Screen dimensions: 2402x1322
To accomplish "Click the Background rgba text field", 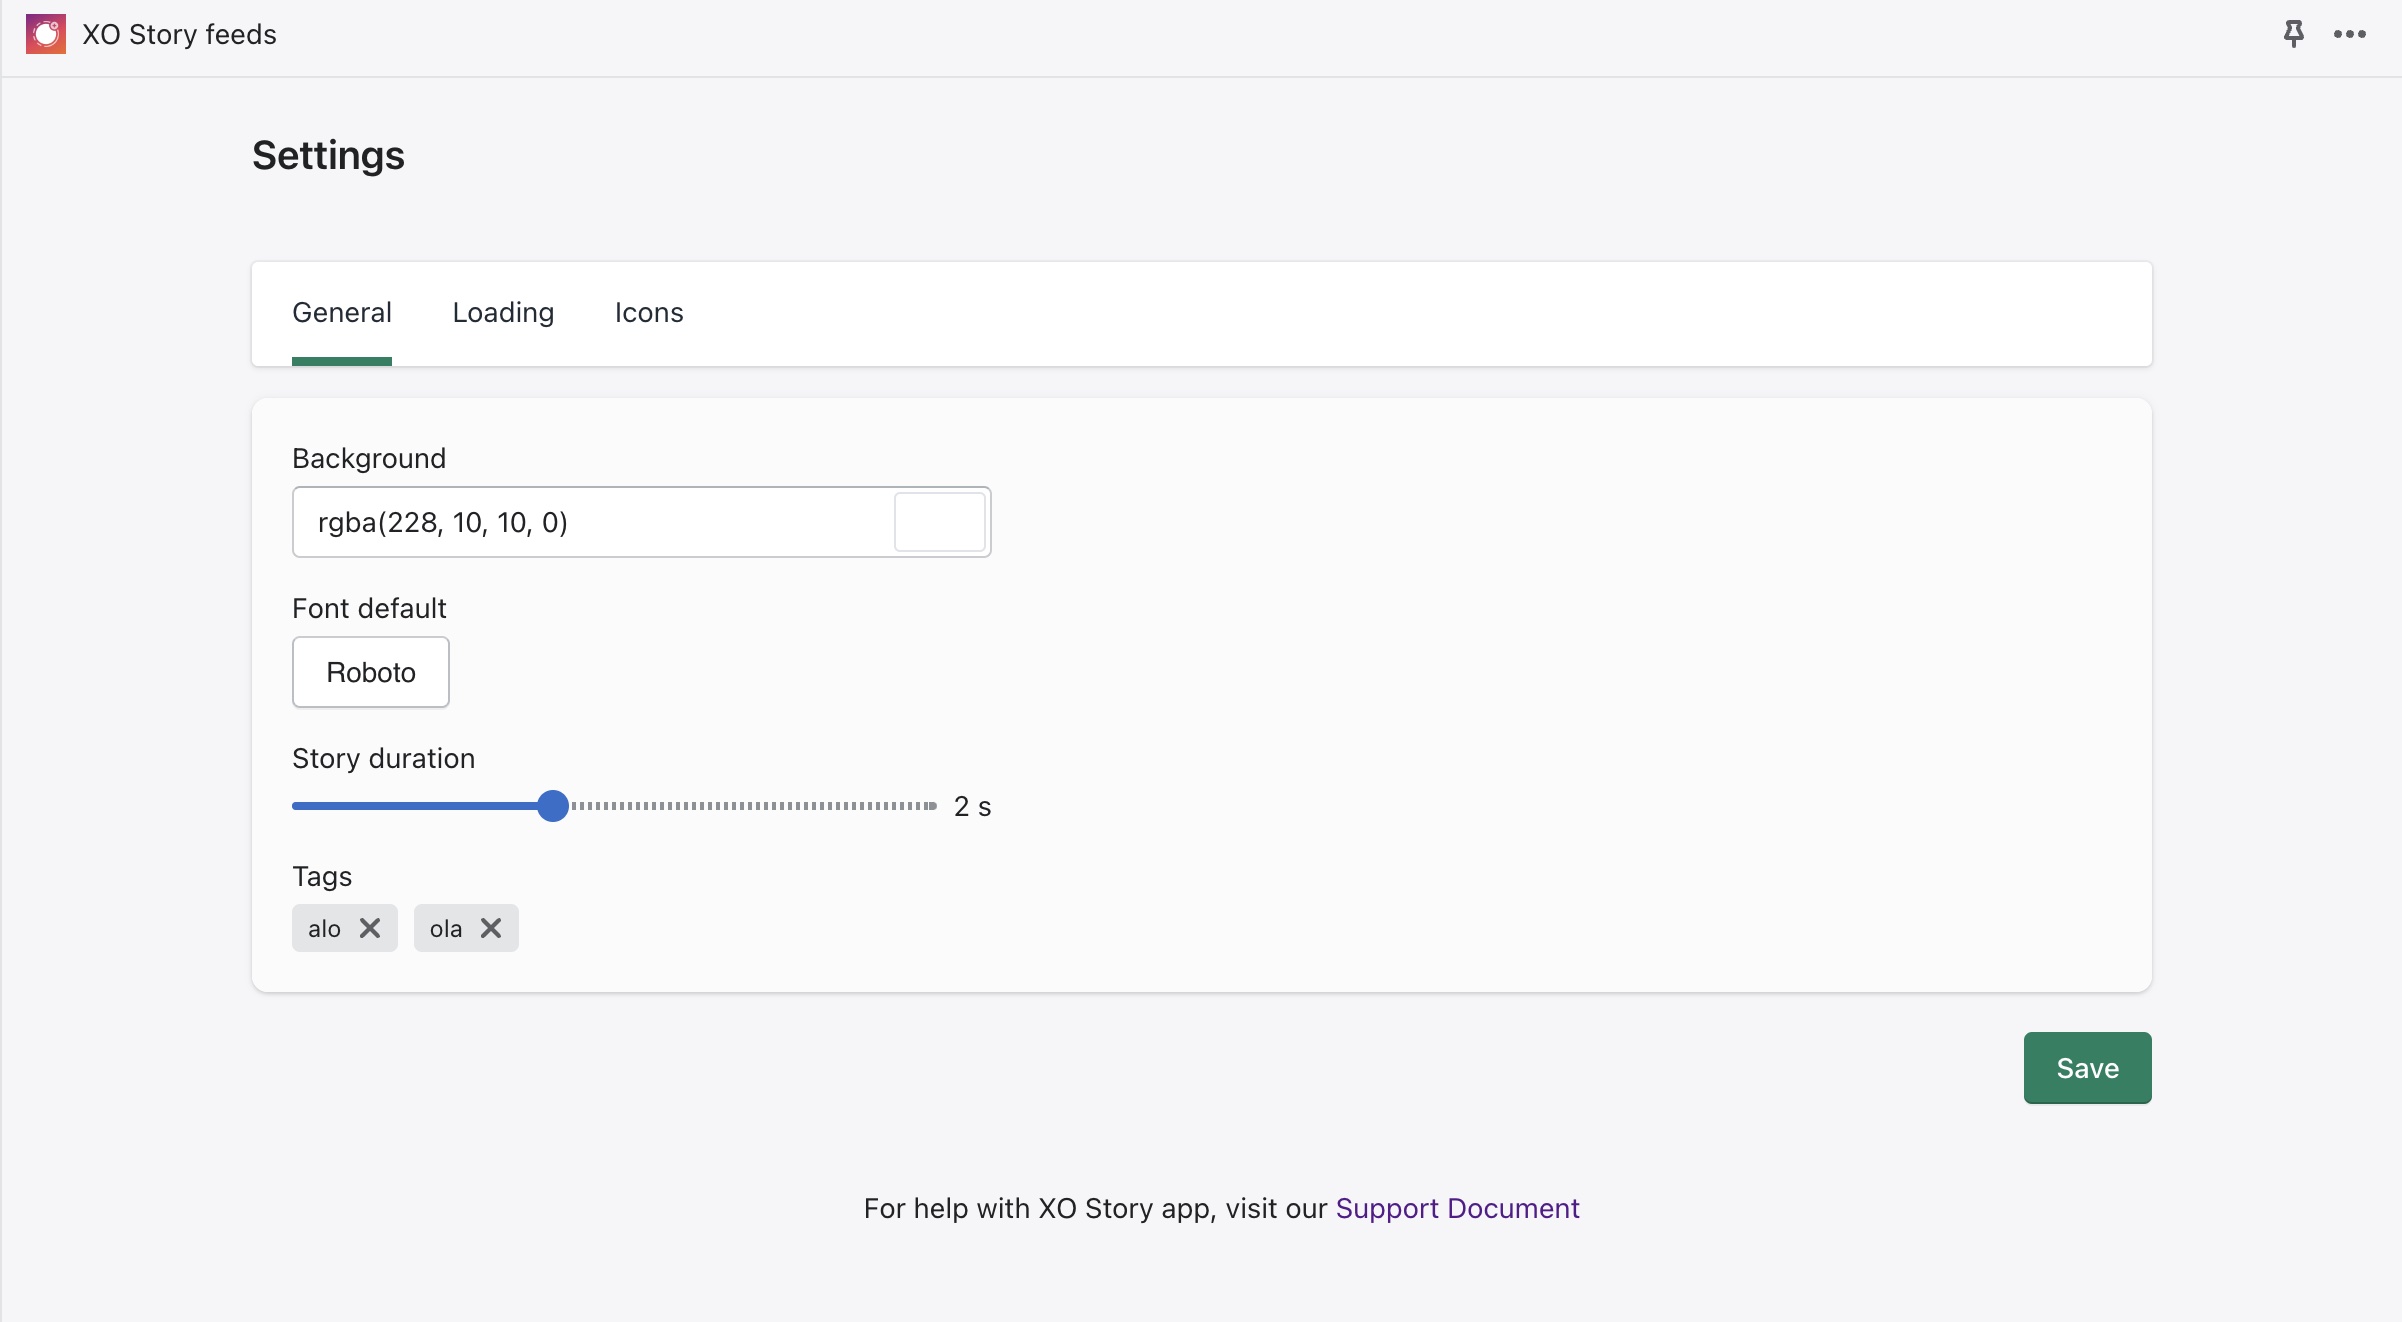I will [590, 522].
